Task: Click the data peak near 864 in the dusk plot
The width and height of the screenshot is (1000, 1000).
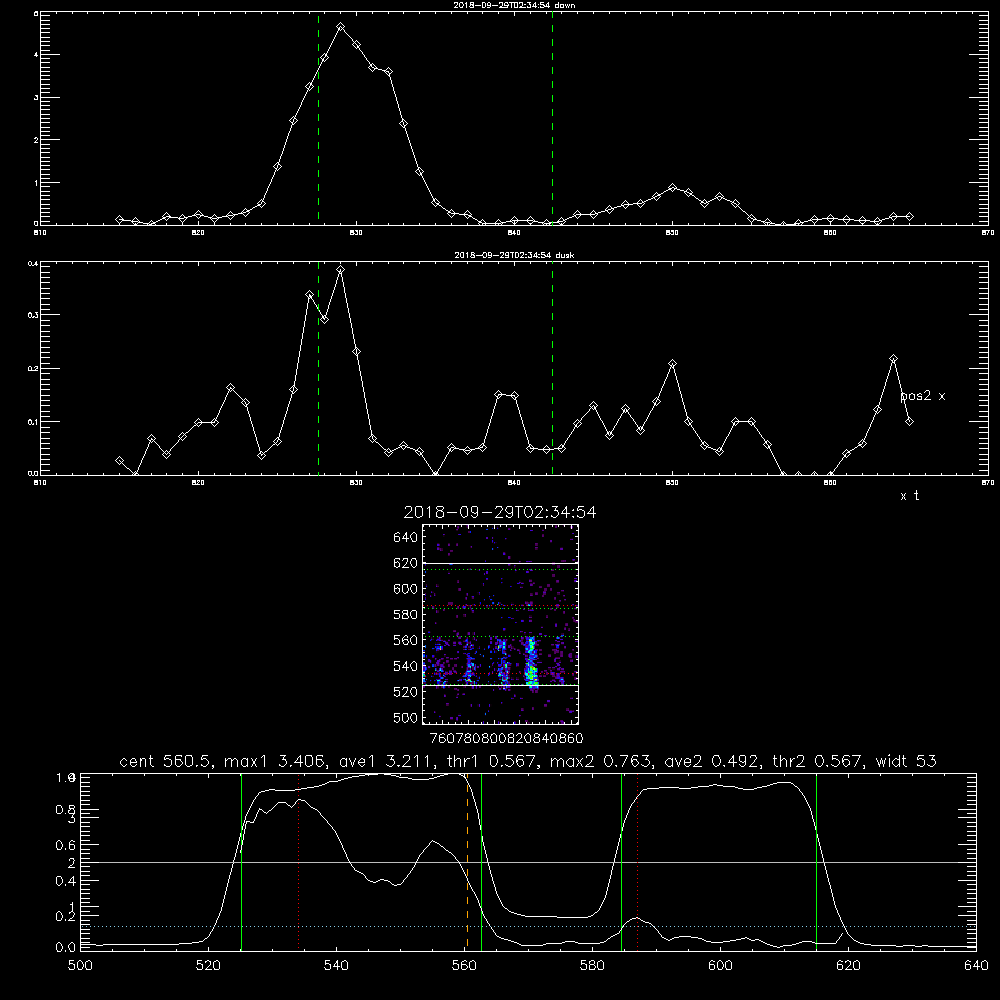Action: (893, 359)
